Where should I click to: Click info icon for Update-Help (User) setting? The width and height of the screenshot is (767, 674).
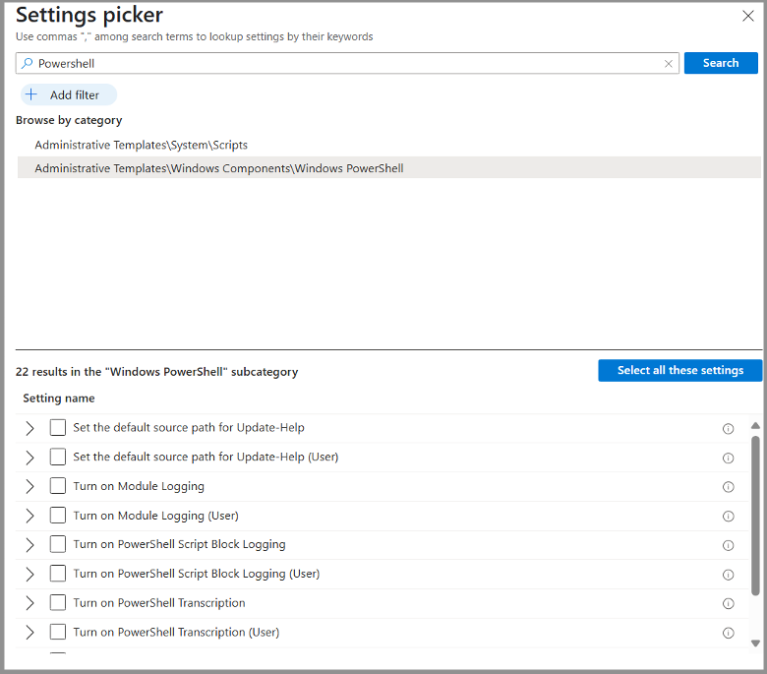(x=728, y=458)
